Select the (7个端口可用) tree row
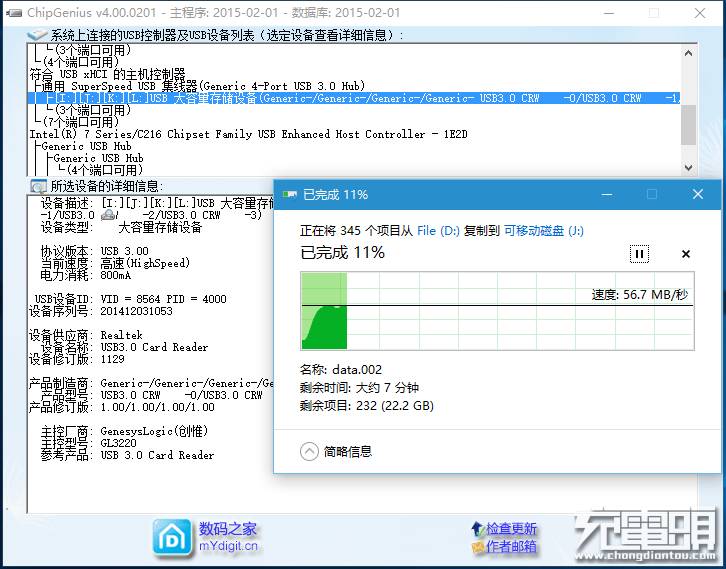 point(81,122)
